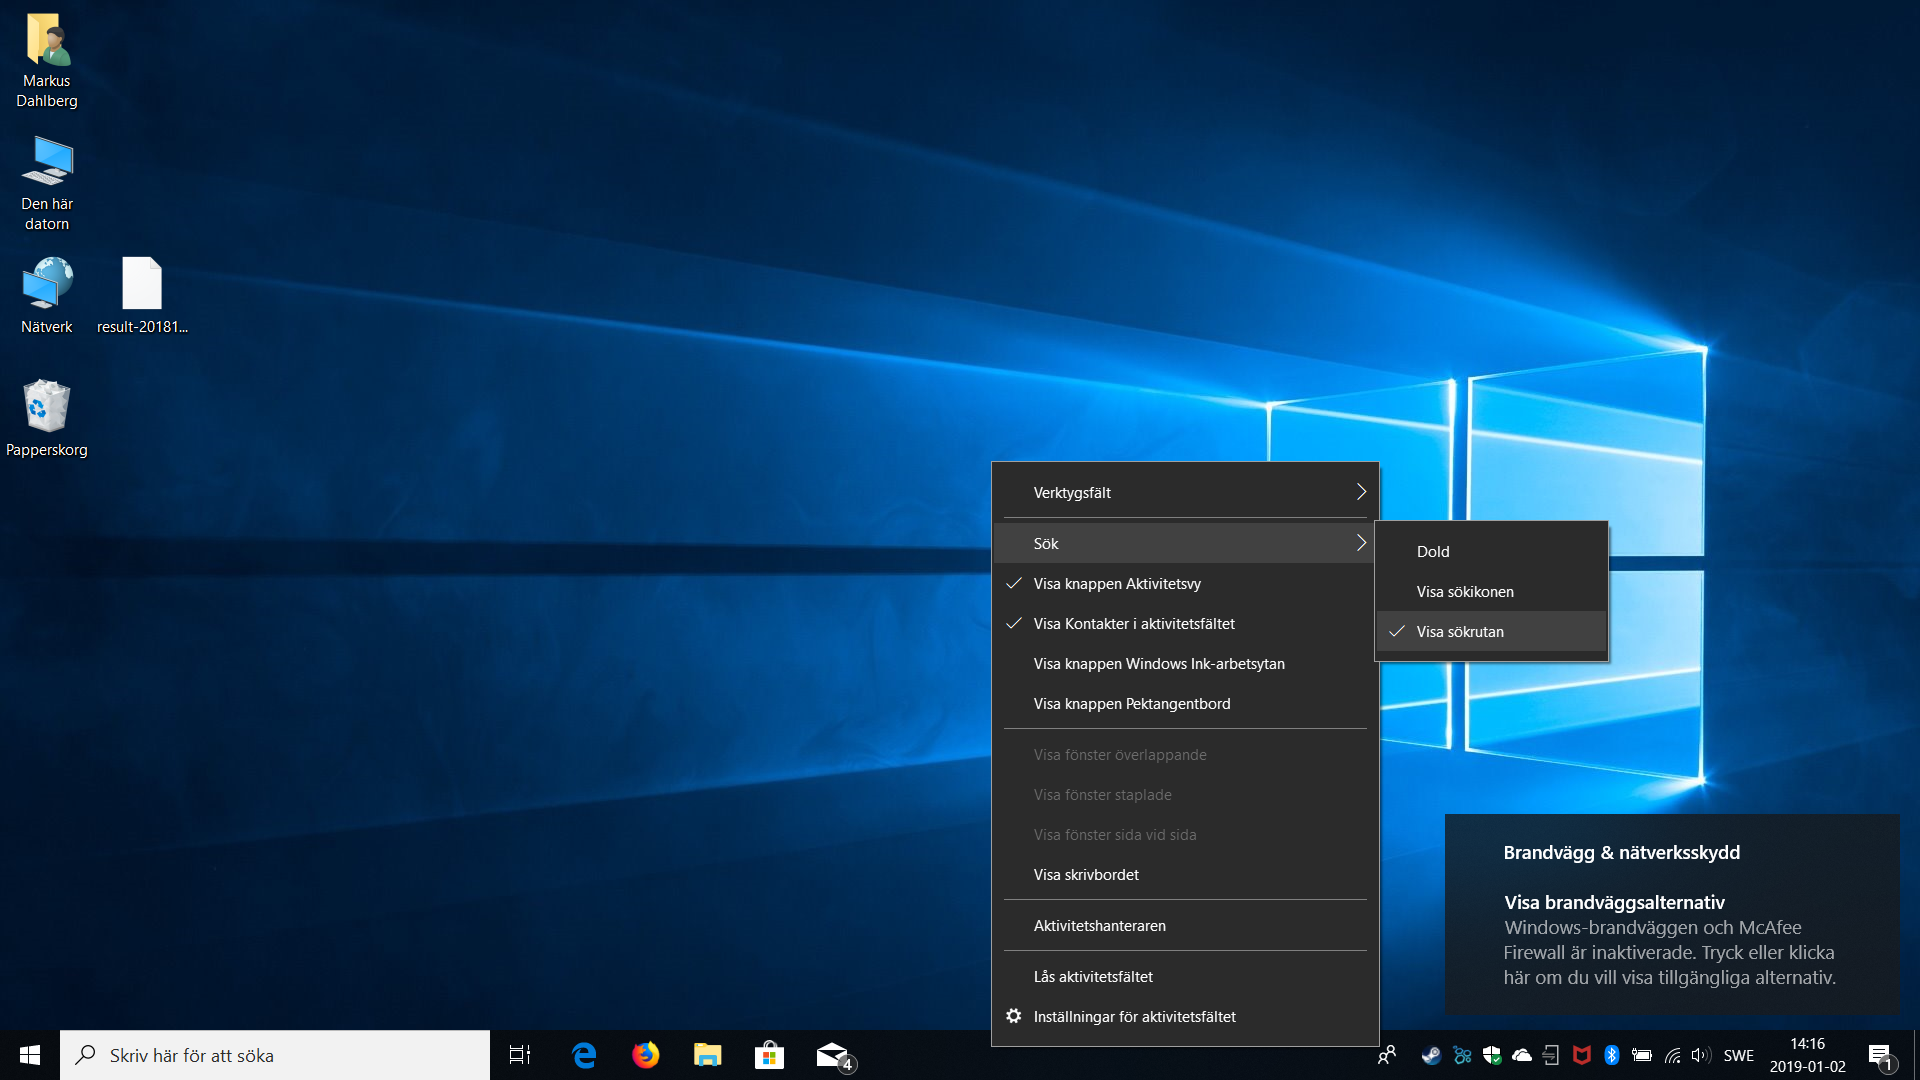Open the Microsoft Store taskbar icon
The width and height of the screenshot is (1920, 1080).
pos(769,1054)
